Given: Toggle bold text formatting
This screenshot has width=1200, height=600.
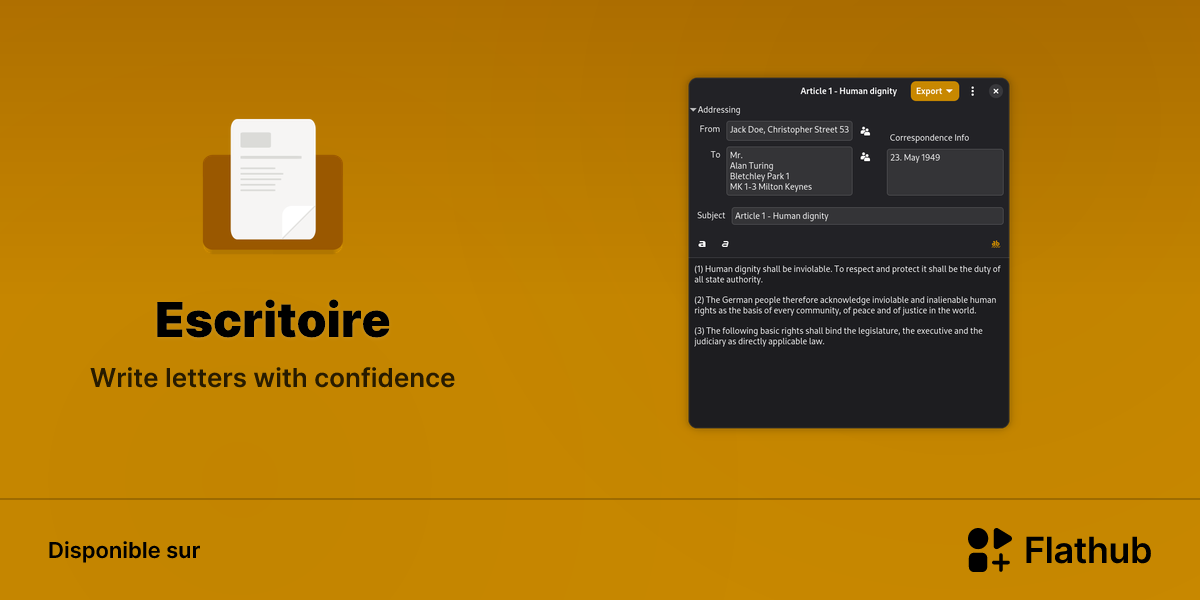Looking at the screenshot, I should [x=702, y=244].
